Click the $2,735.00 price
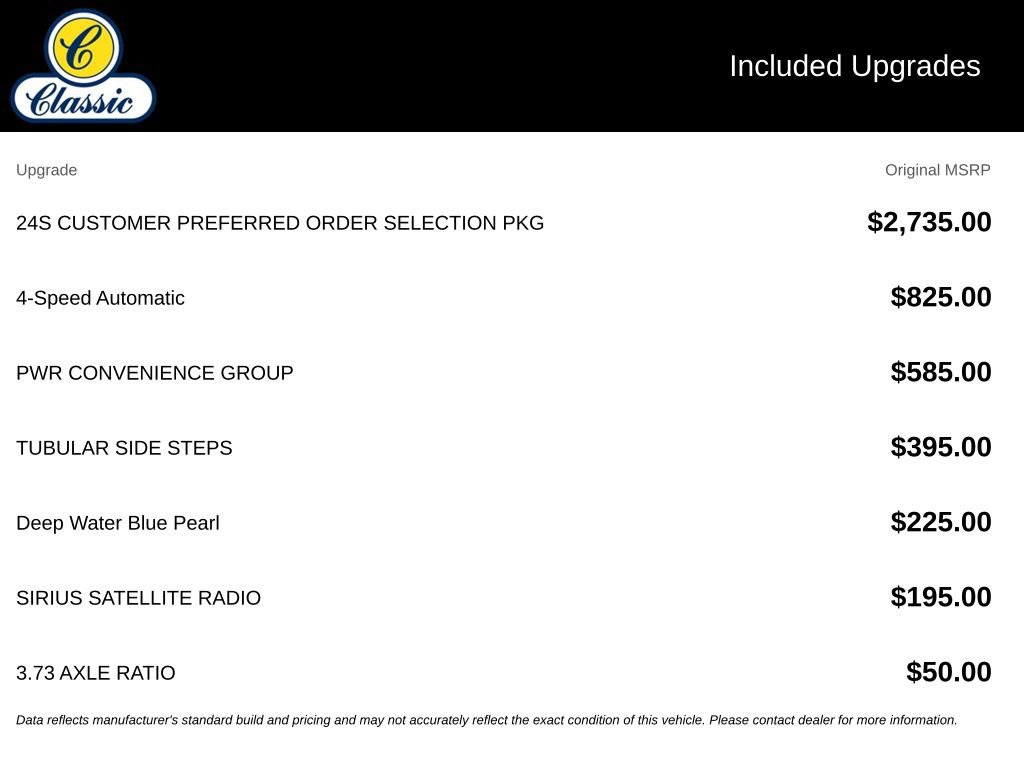The width and height of the screenshot is (1024, 768). coord(929,222)
